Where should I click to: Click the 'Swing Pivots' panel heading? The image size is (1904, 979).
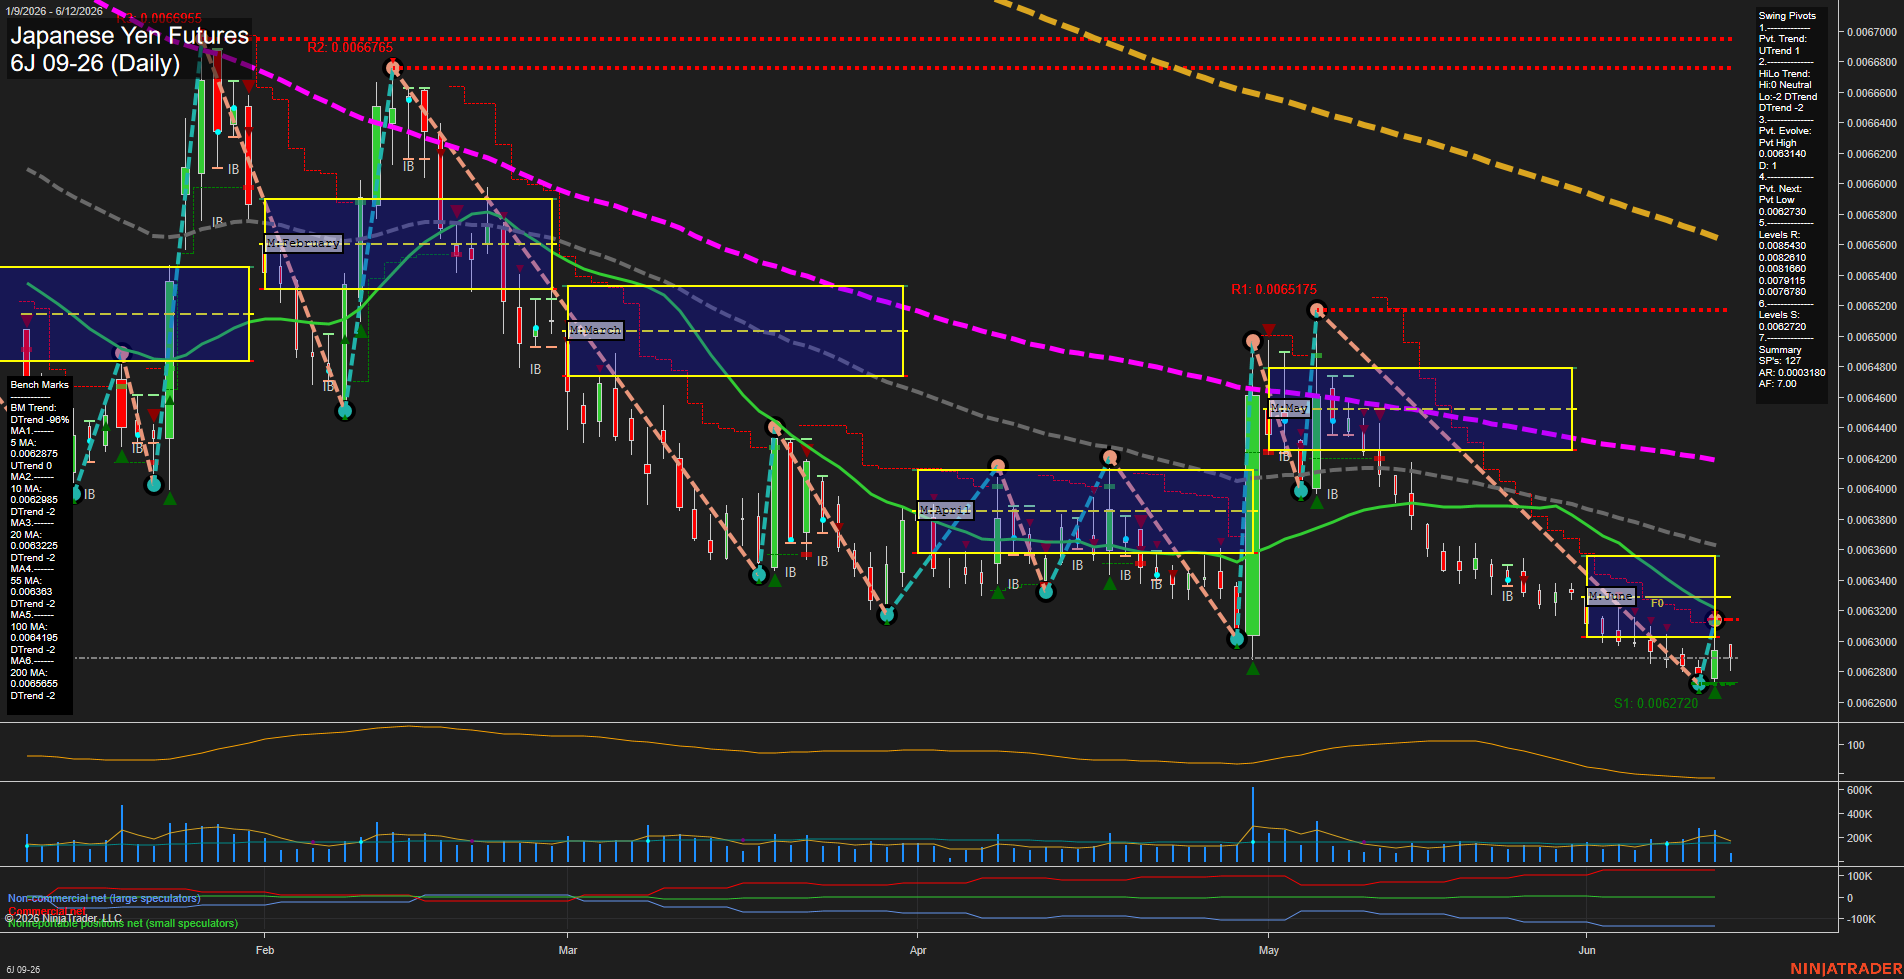pyautogui.click(x=1787, y=16)
